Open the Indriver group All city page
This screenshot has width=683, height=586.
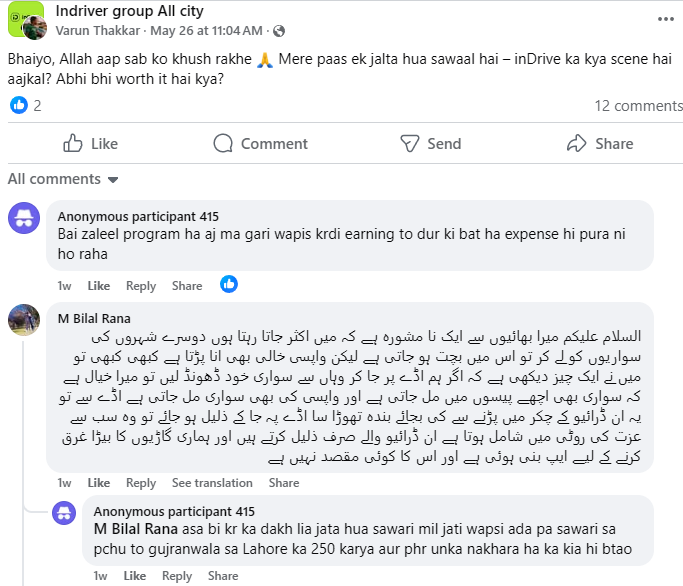(x=129, y=11)
